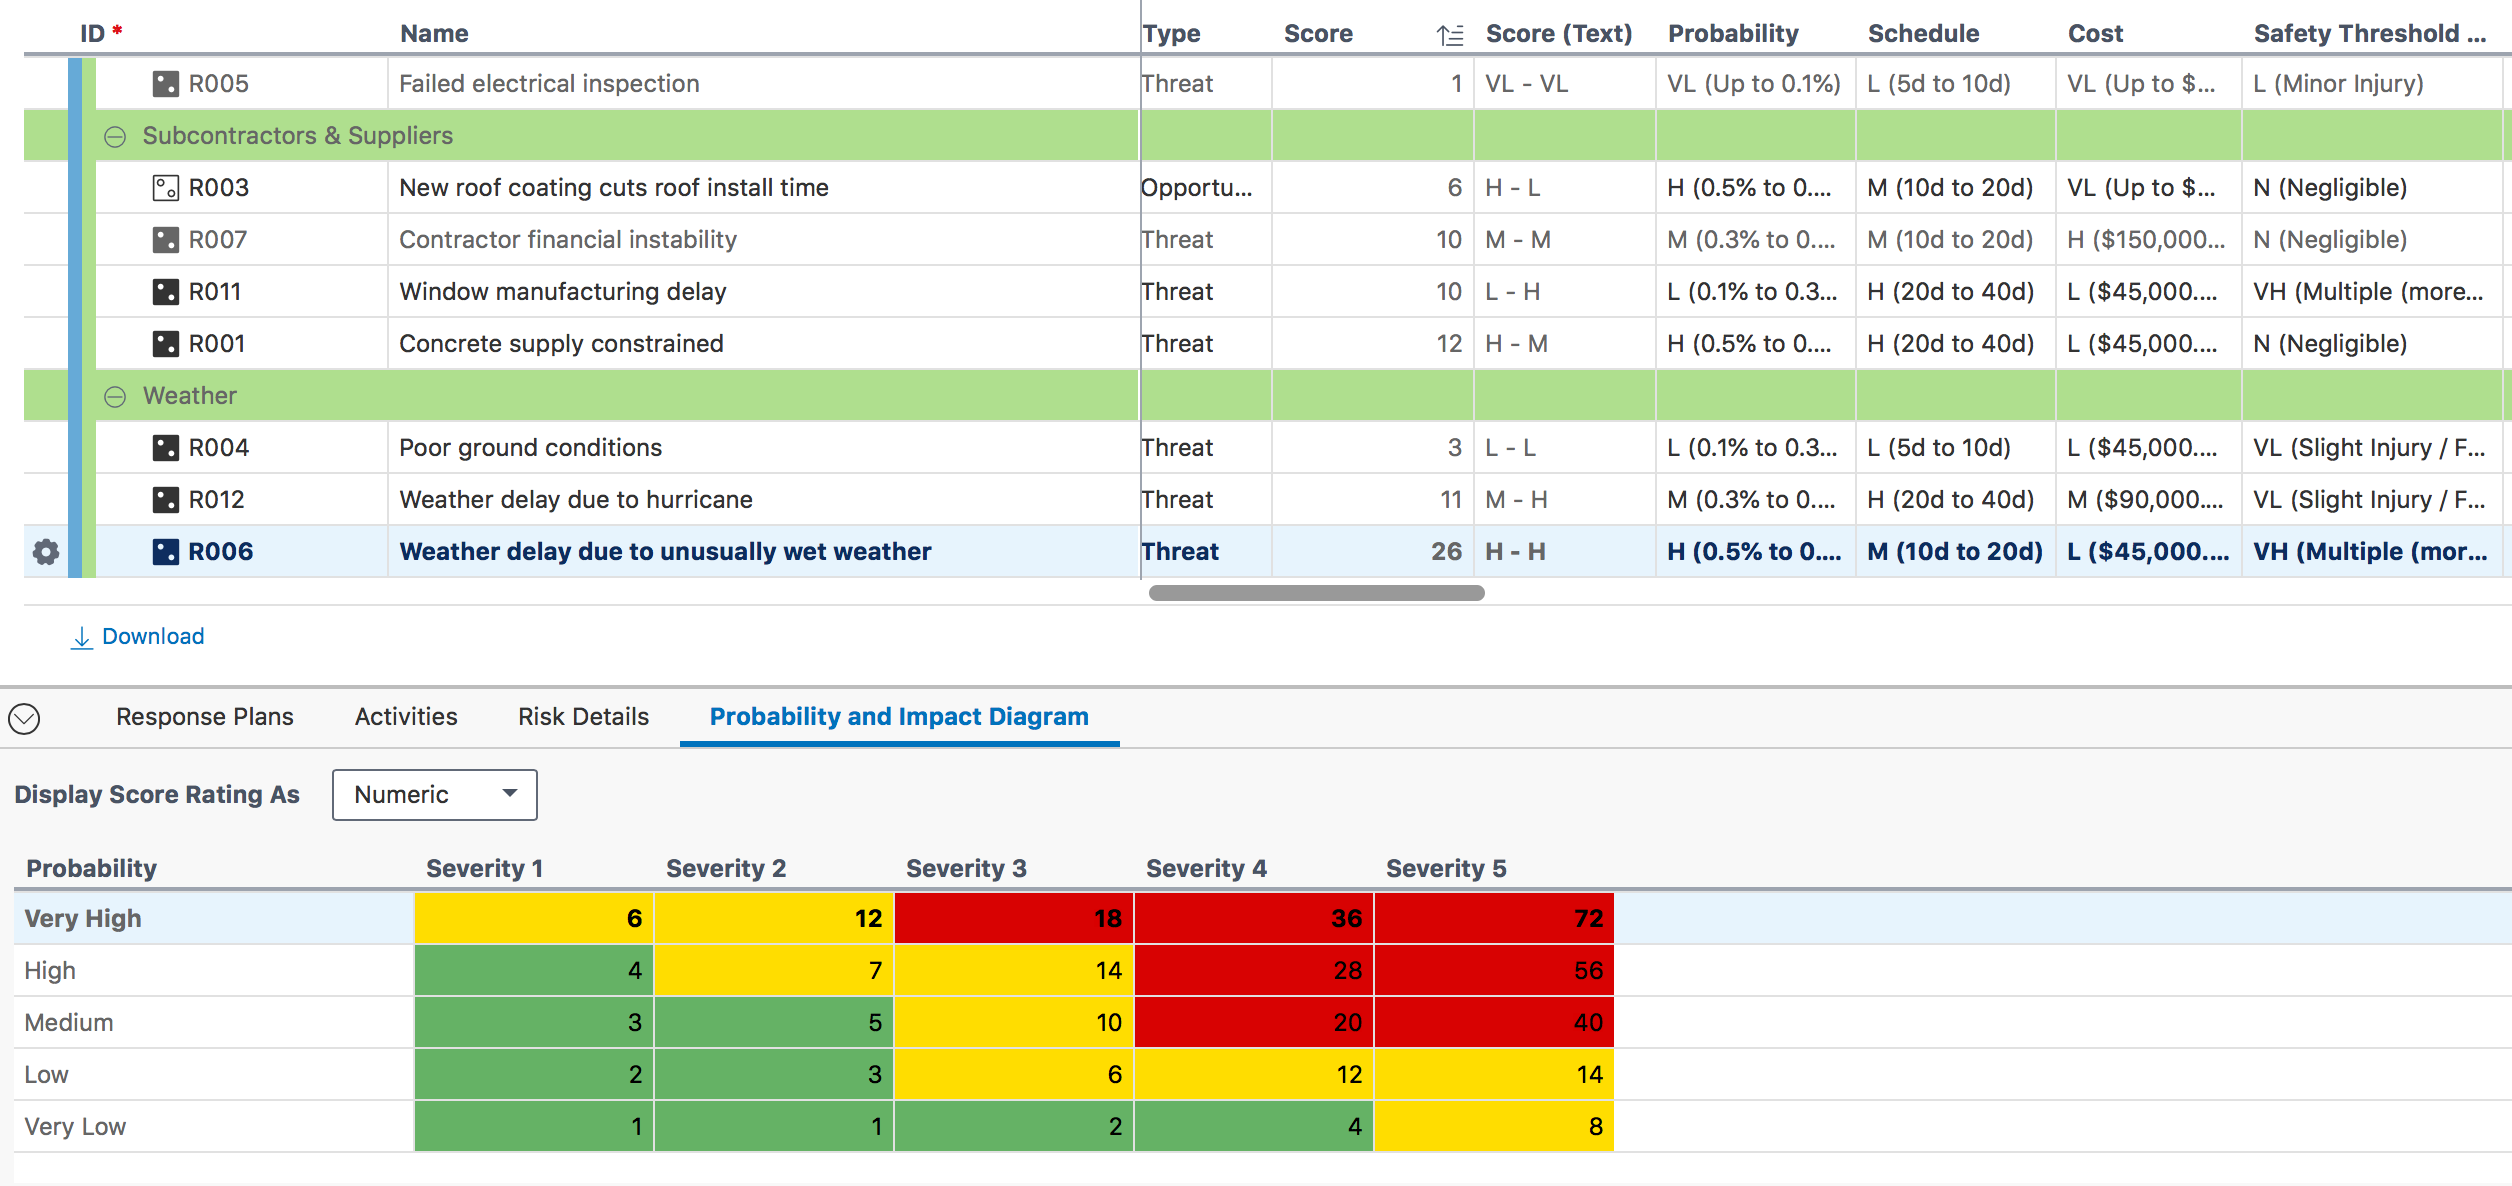
Task: Open the Risk Details tab
Action: 583,717
